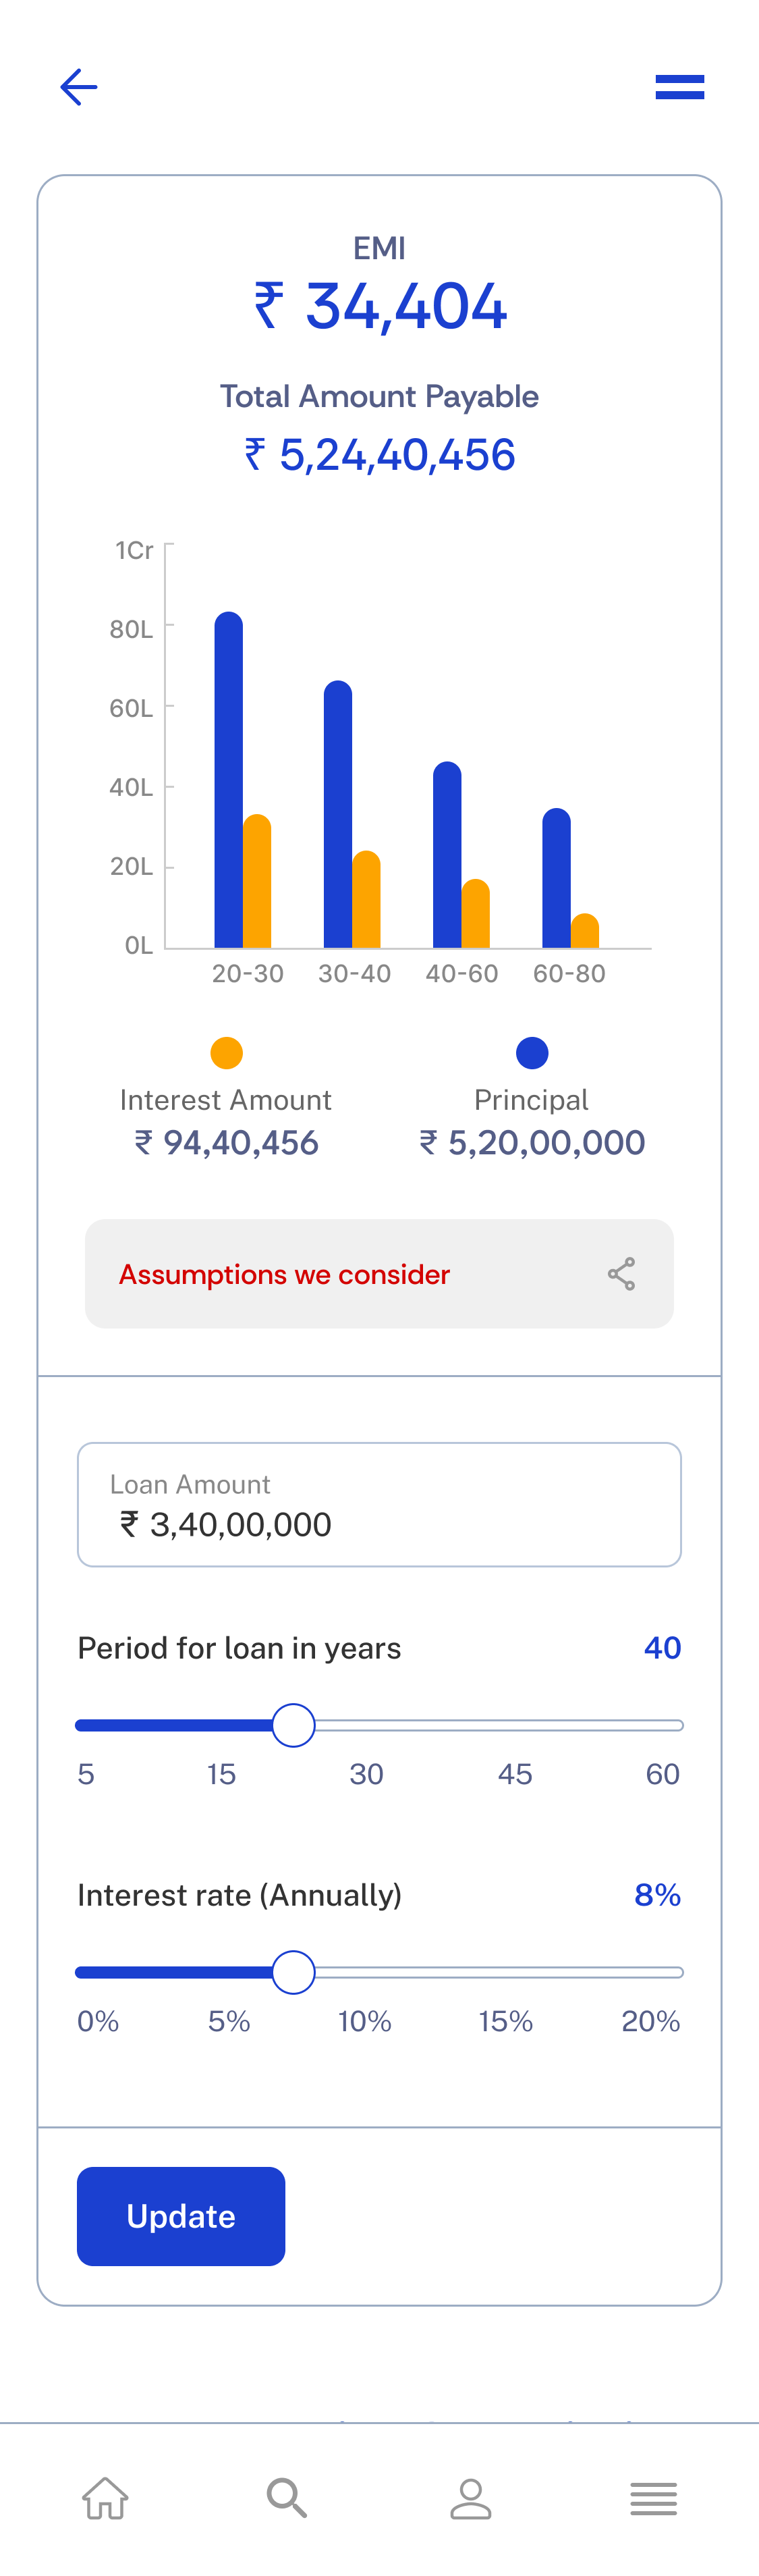
Task: Open the top-right hamburger menu
Action: [x=680, y=87]
